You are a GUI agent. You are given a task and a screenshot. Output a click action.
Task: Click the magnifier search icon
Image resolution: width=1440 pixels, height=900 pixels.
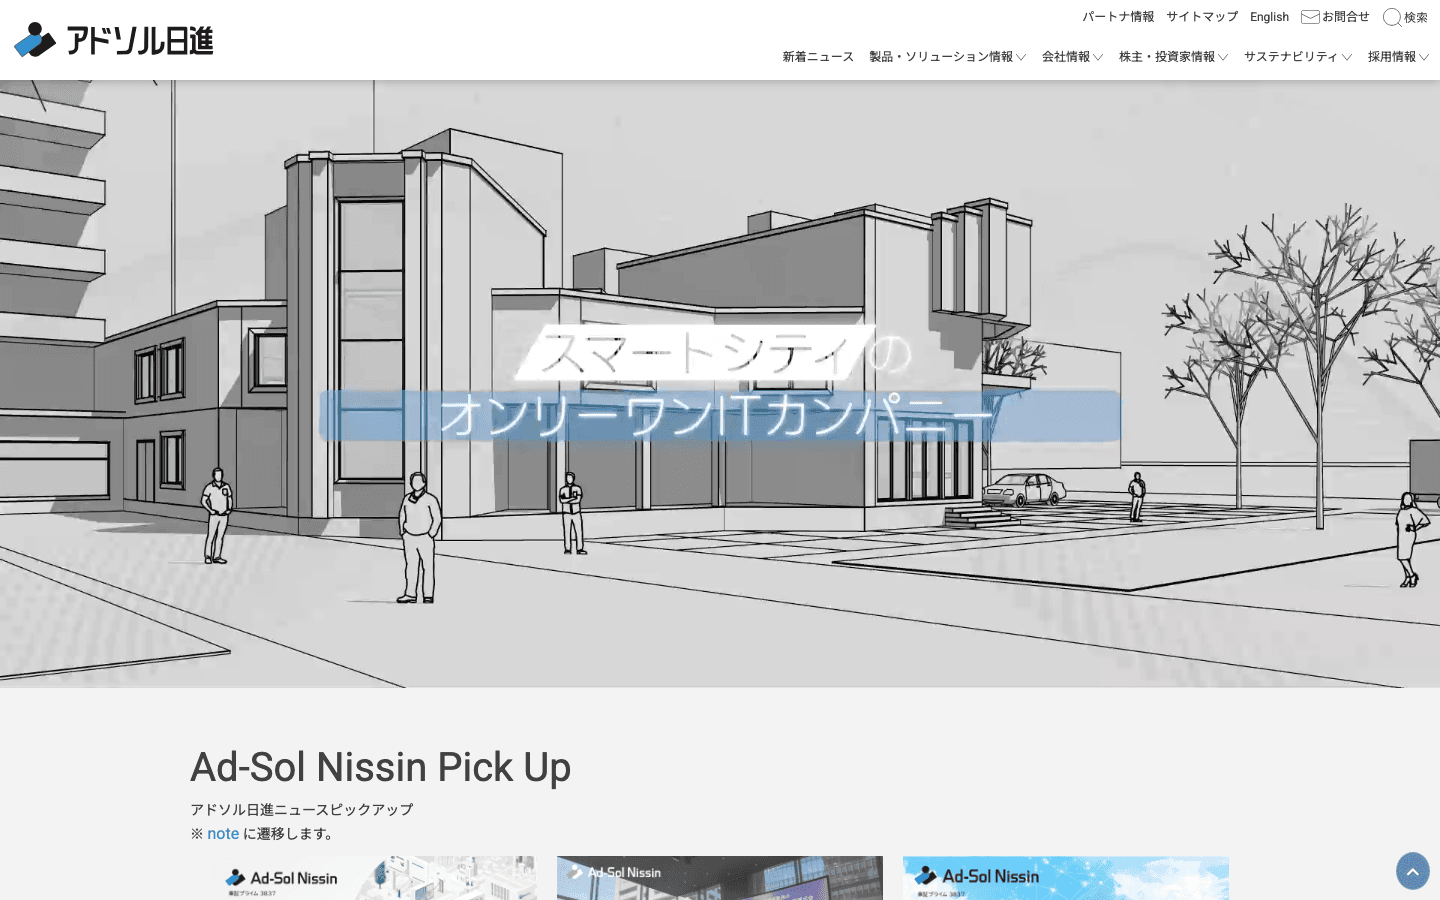click(1392, 17)
